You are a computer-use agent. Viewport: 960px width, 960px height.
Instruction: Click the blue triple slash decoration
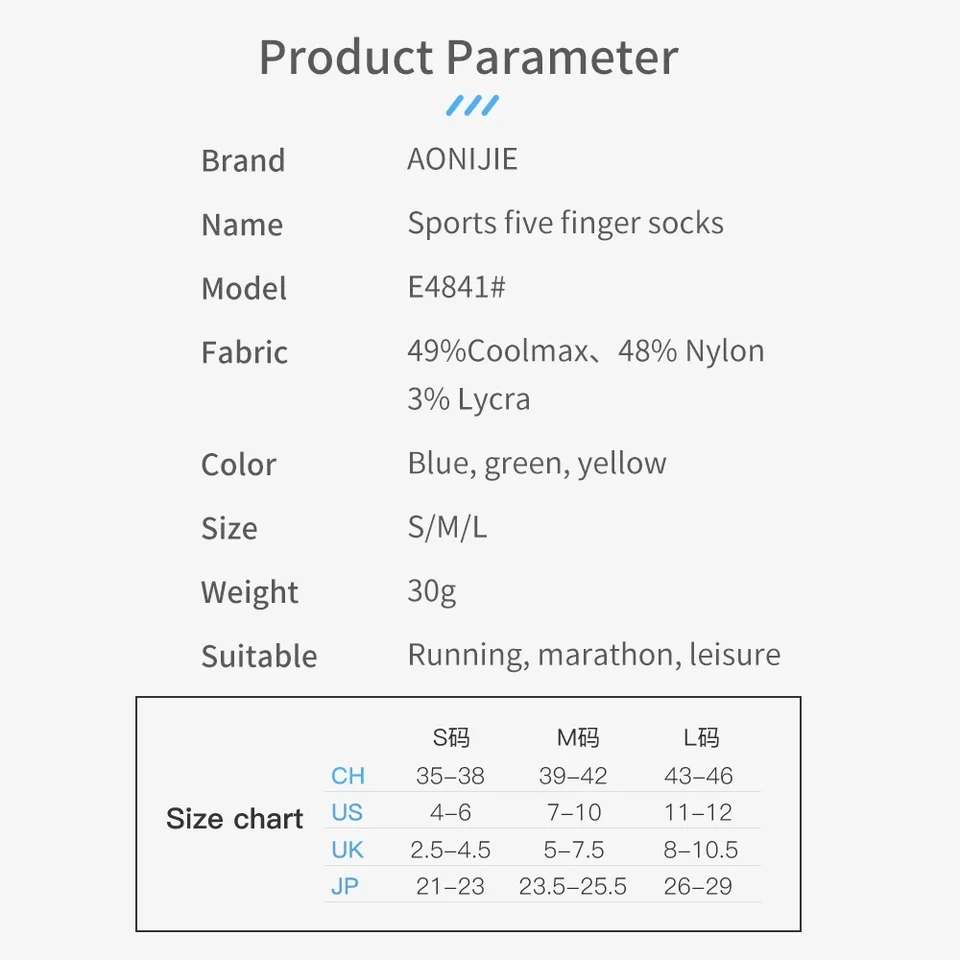472,105
